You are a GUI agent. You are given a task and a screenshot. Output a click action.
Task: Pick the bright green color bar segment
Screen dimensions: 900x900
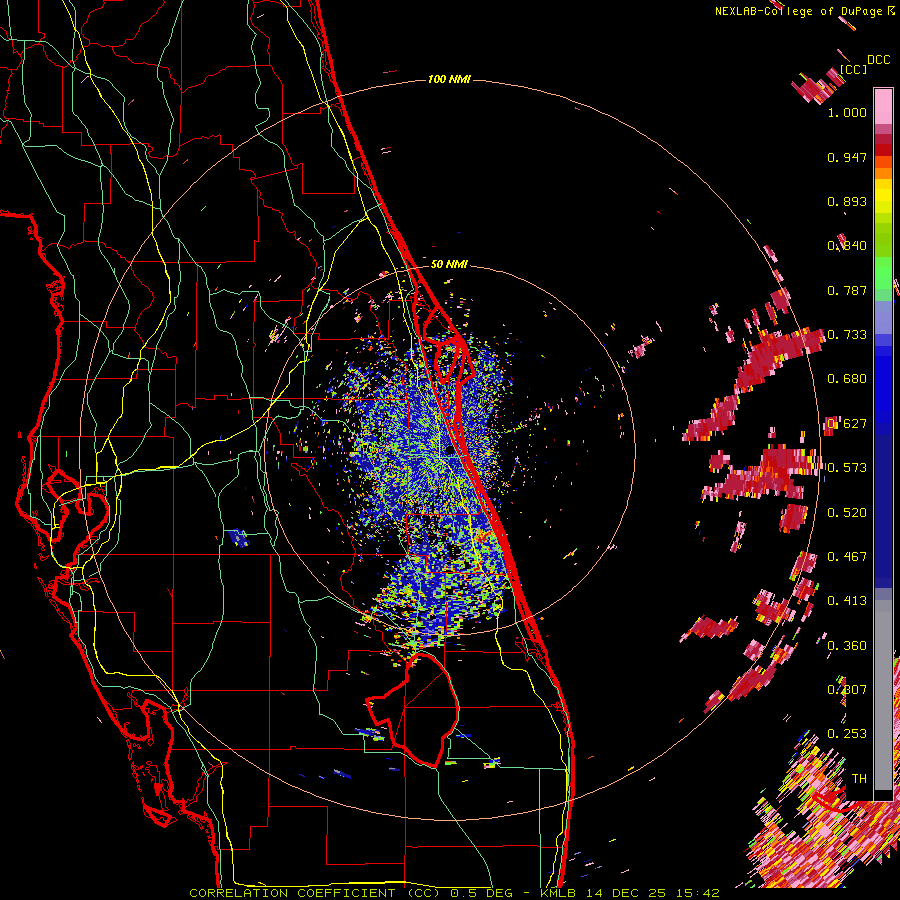click(x=883, y=273)
